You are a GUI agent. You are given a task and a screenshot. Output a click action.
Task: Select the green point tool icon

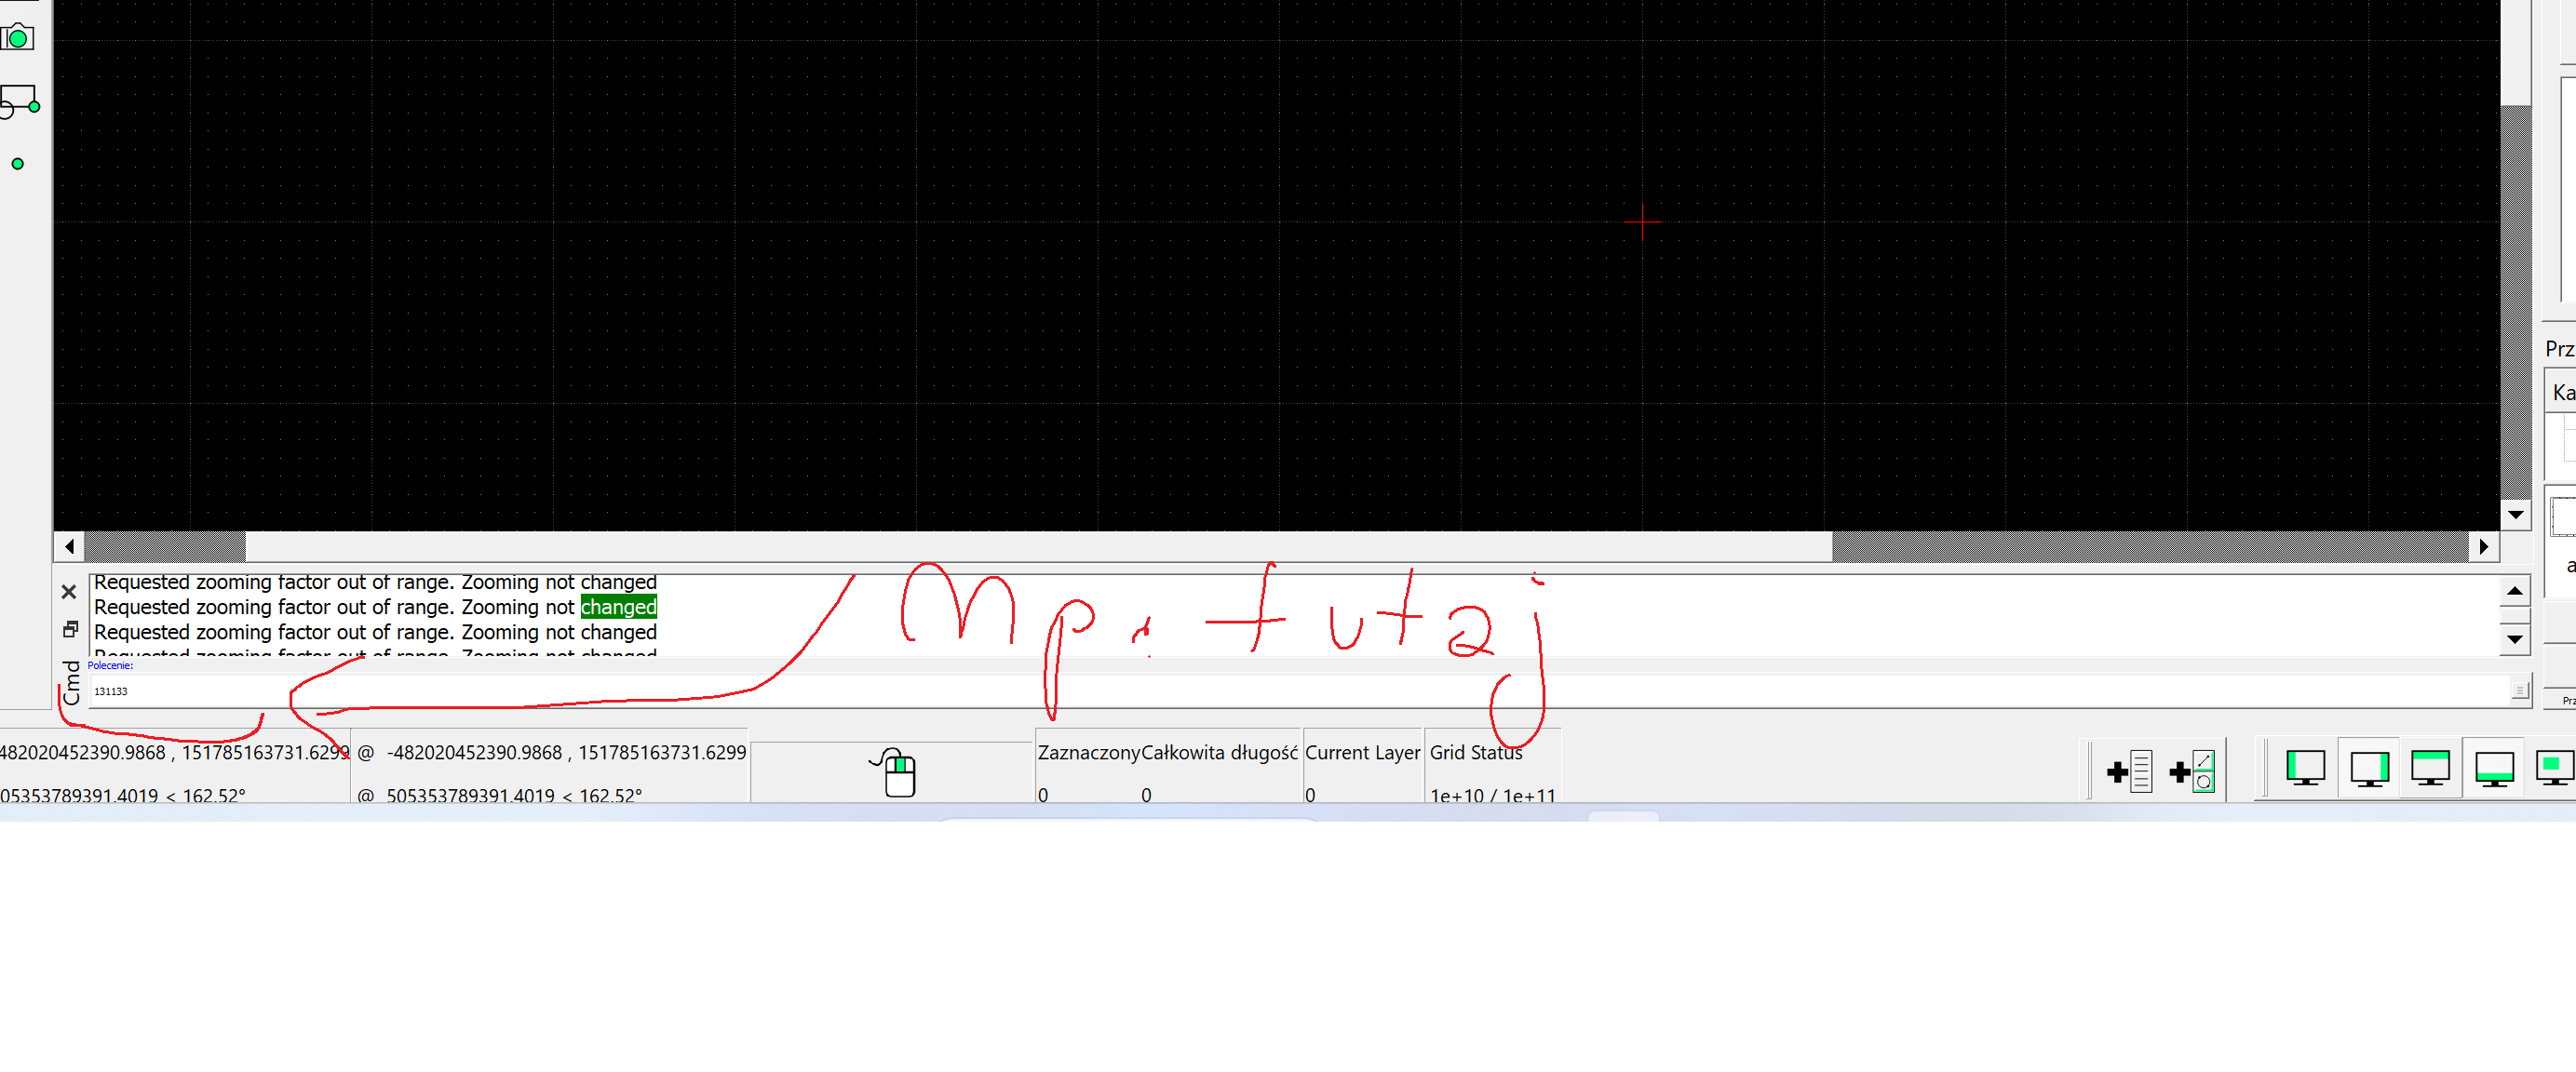pyautogui.click(x=17, y=164)
